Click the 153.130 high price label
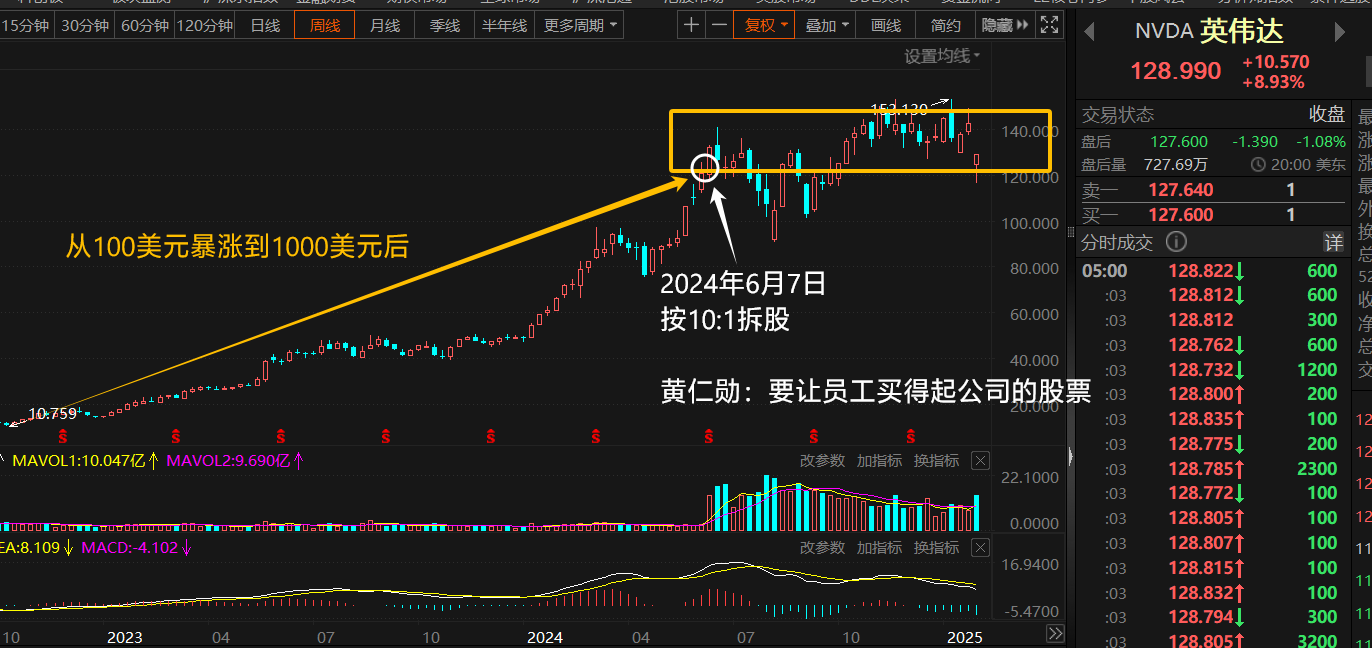 [x=898, y=108]
